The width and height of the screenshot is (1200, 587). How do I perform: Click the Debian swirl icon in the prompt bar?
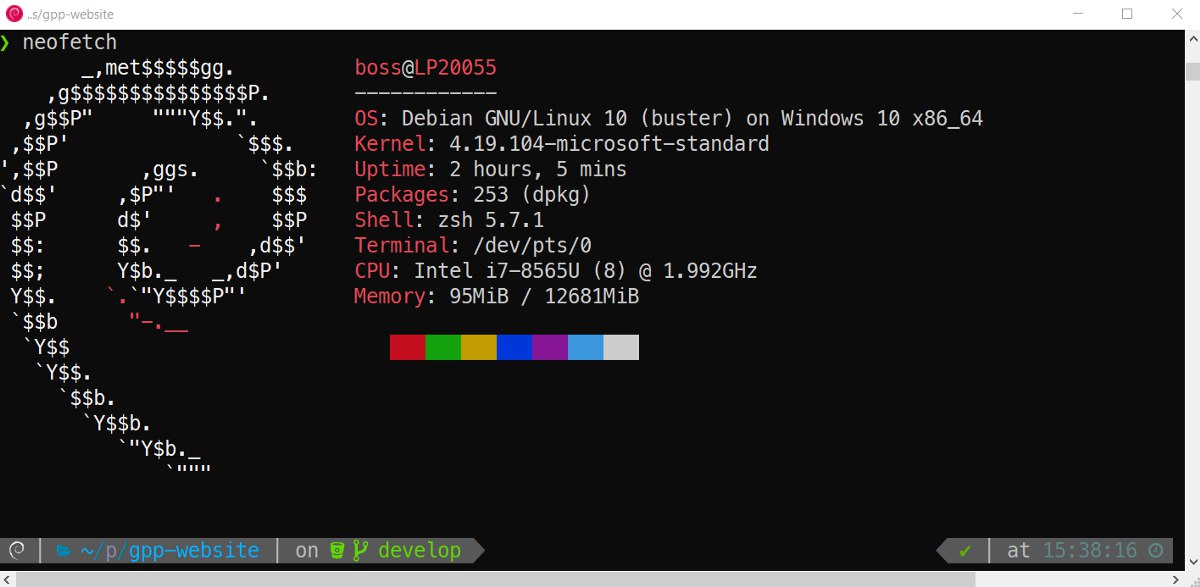[16, 550]
